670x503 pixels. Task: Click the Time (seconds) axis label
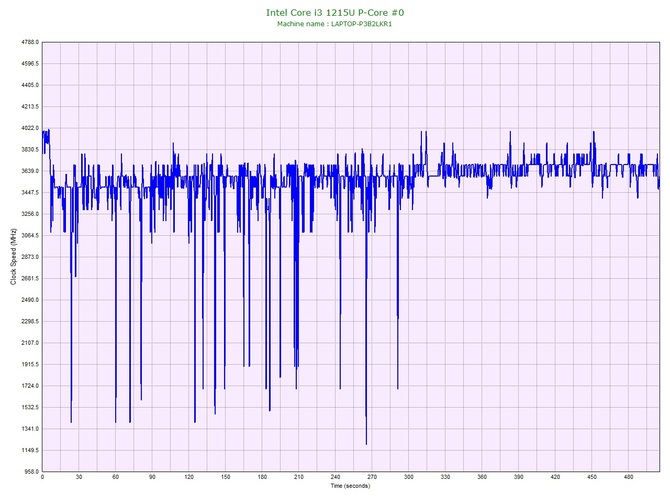[x=350, y=487]
